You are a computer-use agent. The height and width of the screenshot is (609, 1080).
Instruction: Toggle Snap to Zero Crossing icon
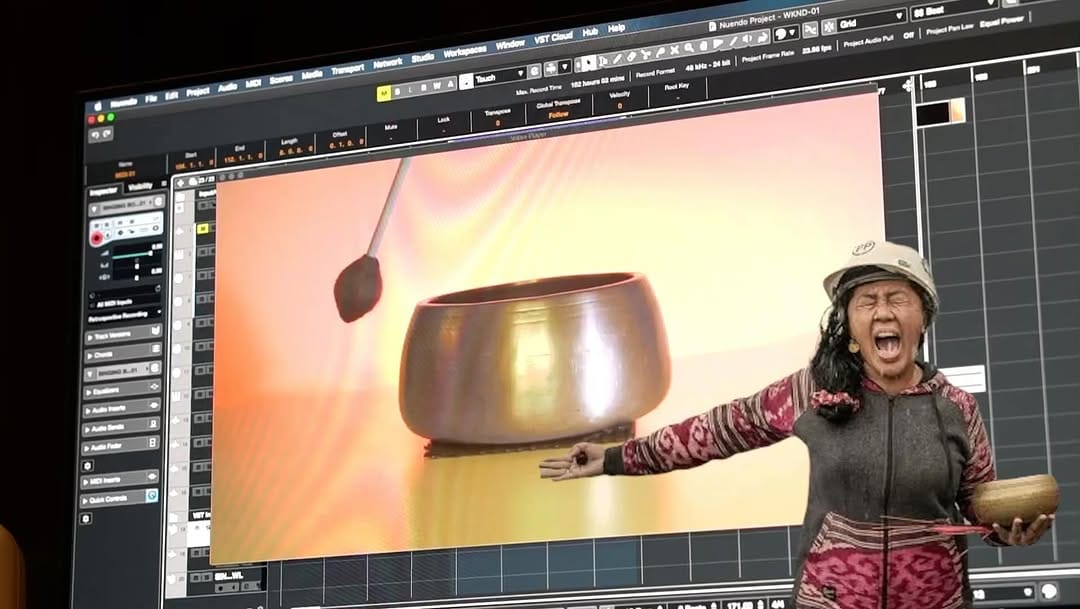pyautogui.click(x=811, y=29)
